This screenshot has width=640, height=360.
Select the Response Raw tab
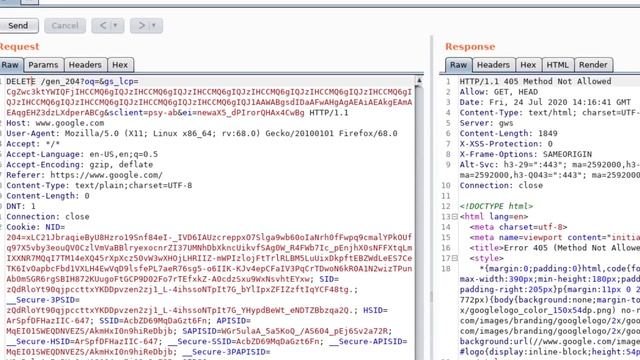(458, 65)
